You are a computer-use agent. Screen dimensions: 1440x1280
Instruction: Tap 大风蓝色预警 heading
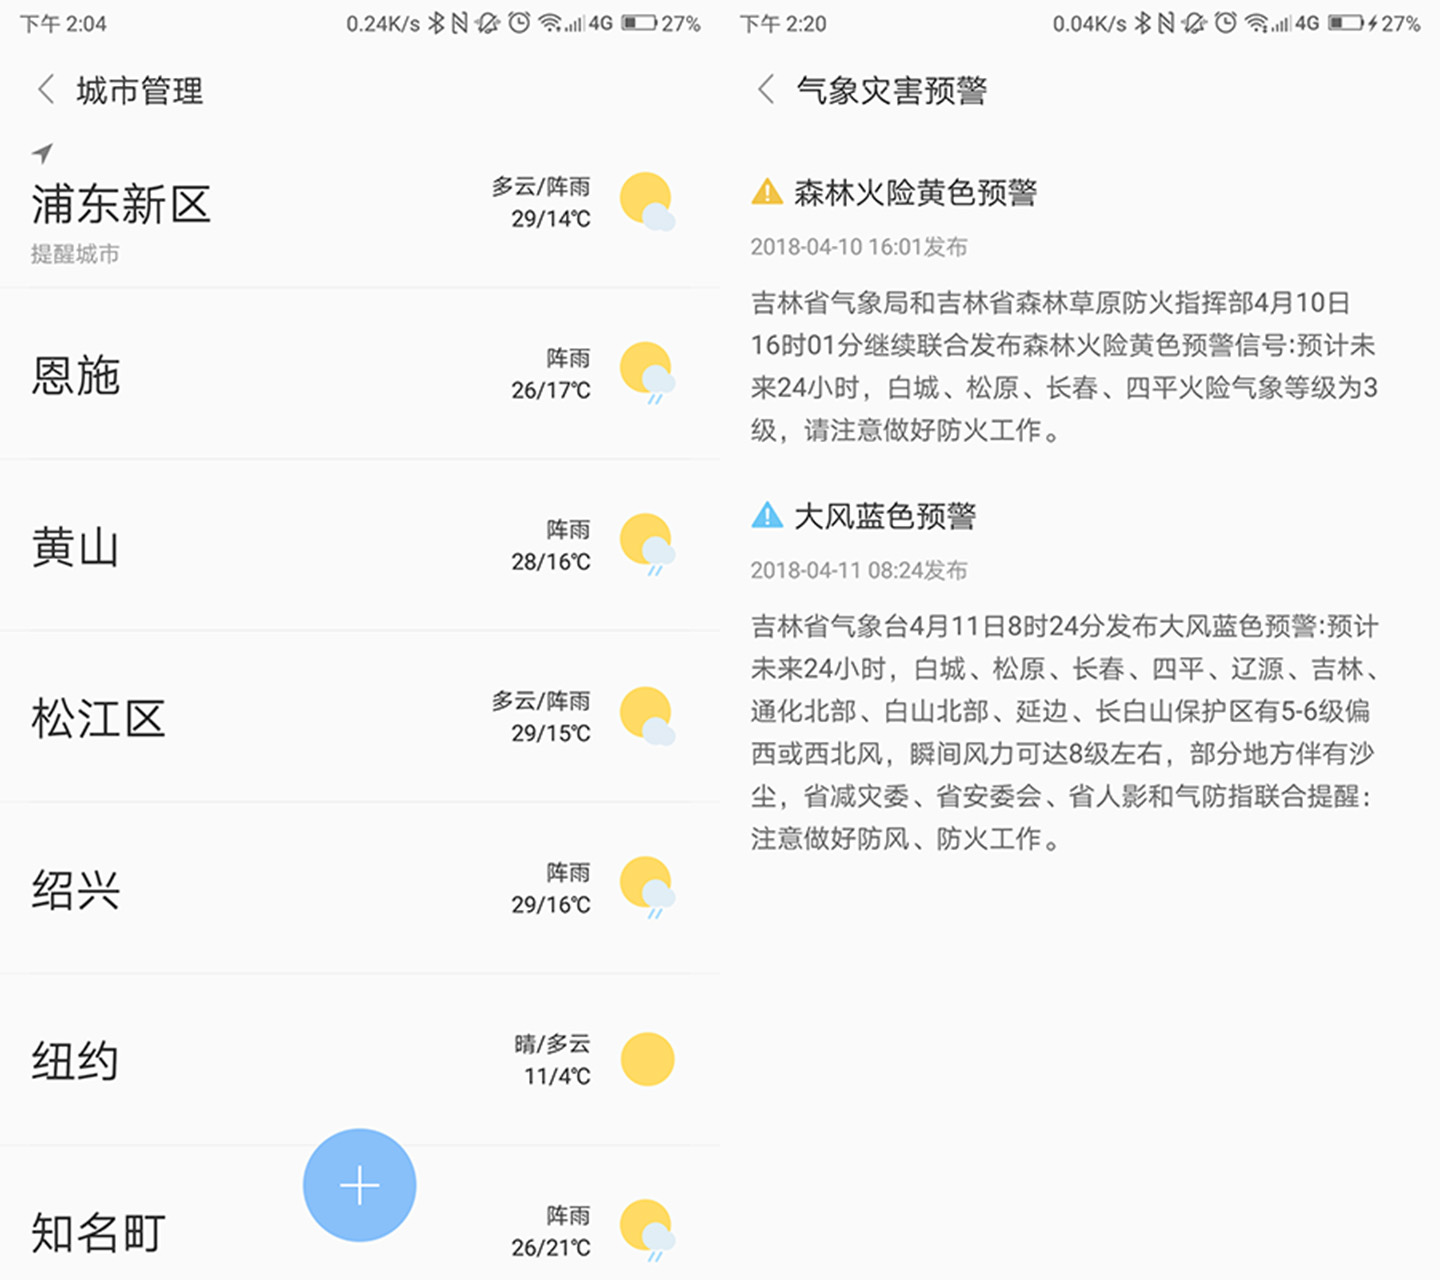(885, 516)
